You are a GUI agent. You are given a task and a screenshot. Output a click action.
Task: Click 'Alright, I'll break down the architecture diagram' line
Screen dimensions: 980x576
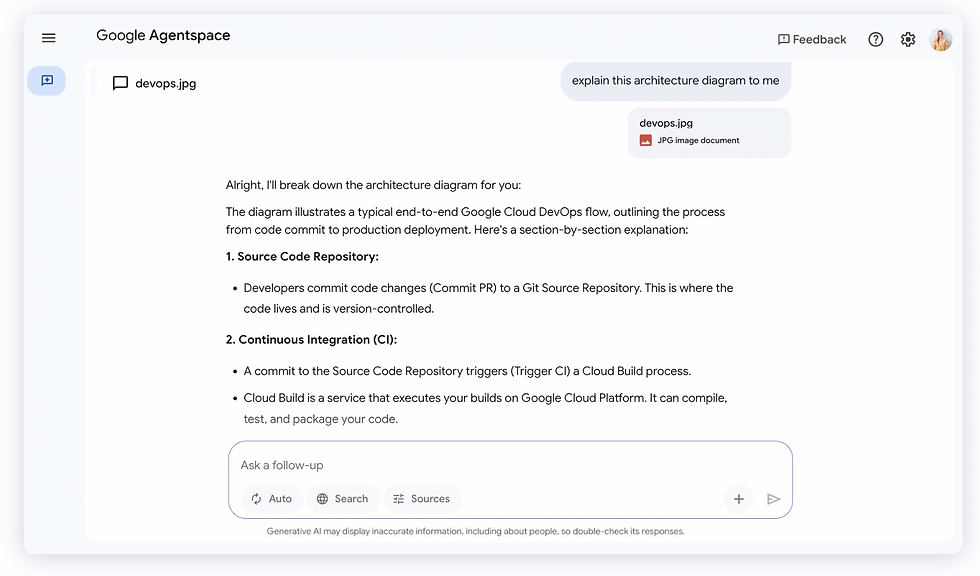coord(373,185)
